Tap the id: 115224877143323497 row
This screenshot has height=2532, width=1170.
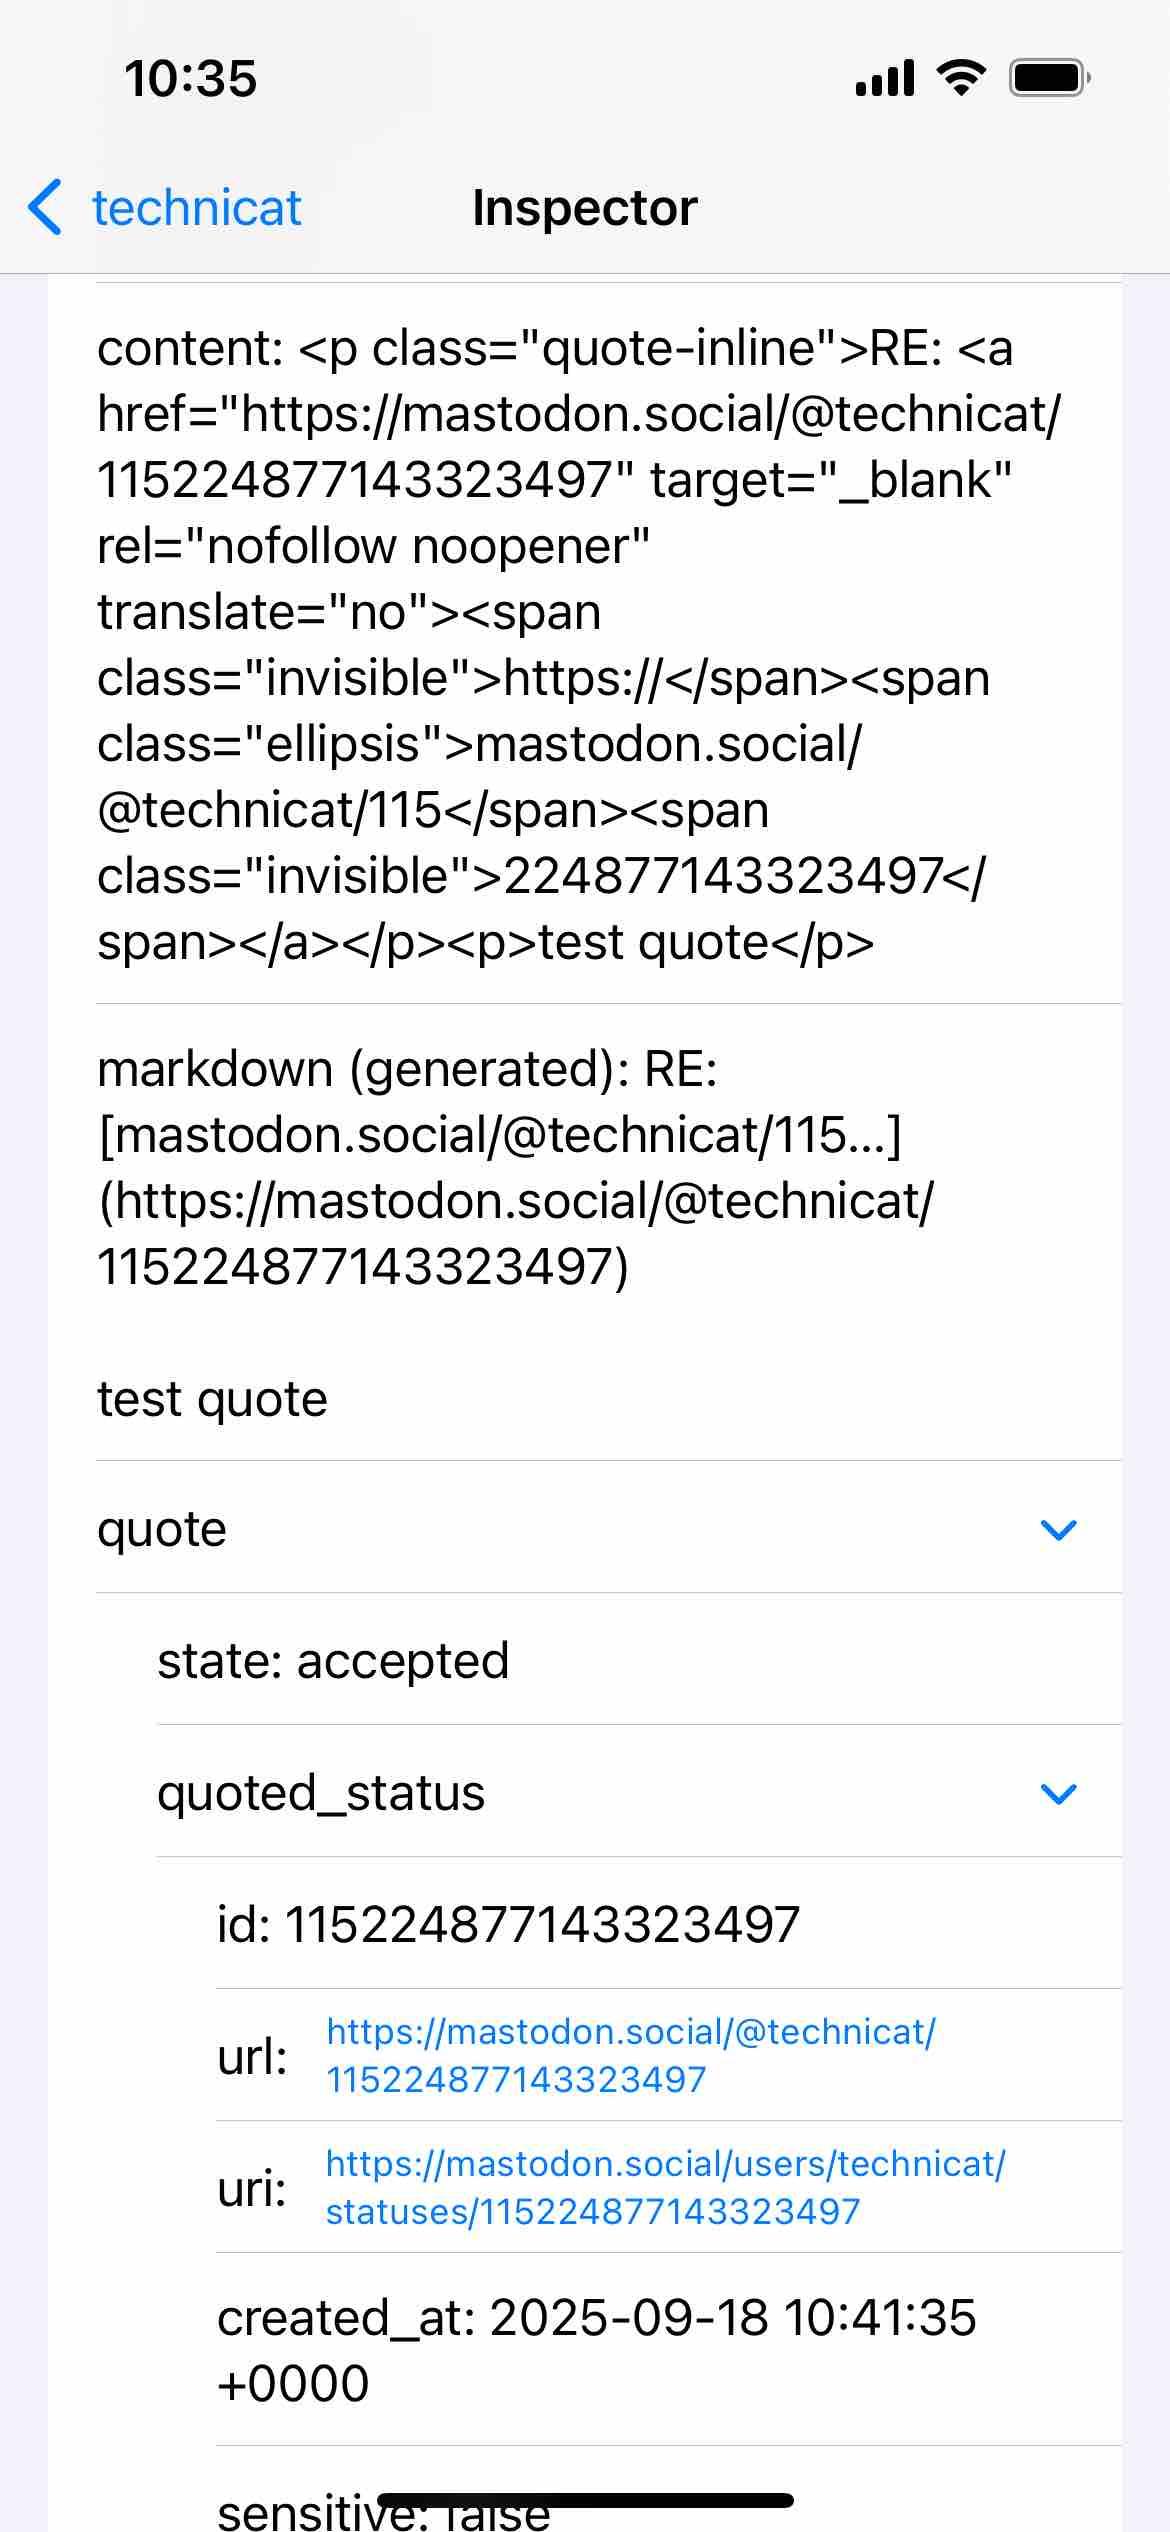pos(669,1924)
